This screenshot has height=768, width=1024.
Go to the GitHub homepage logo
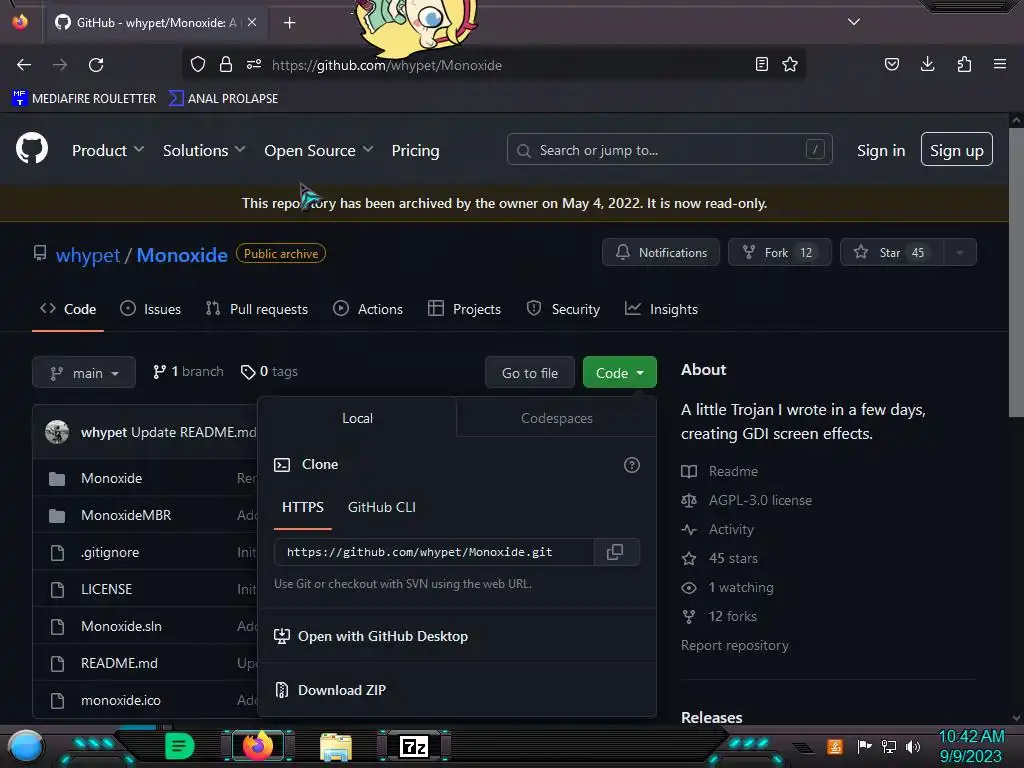(32, 148)
